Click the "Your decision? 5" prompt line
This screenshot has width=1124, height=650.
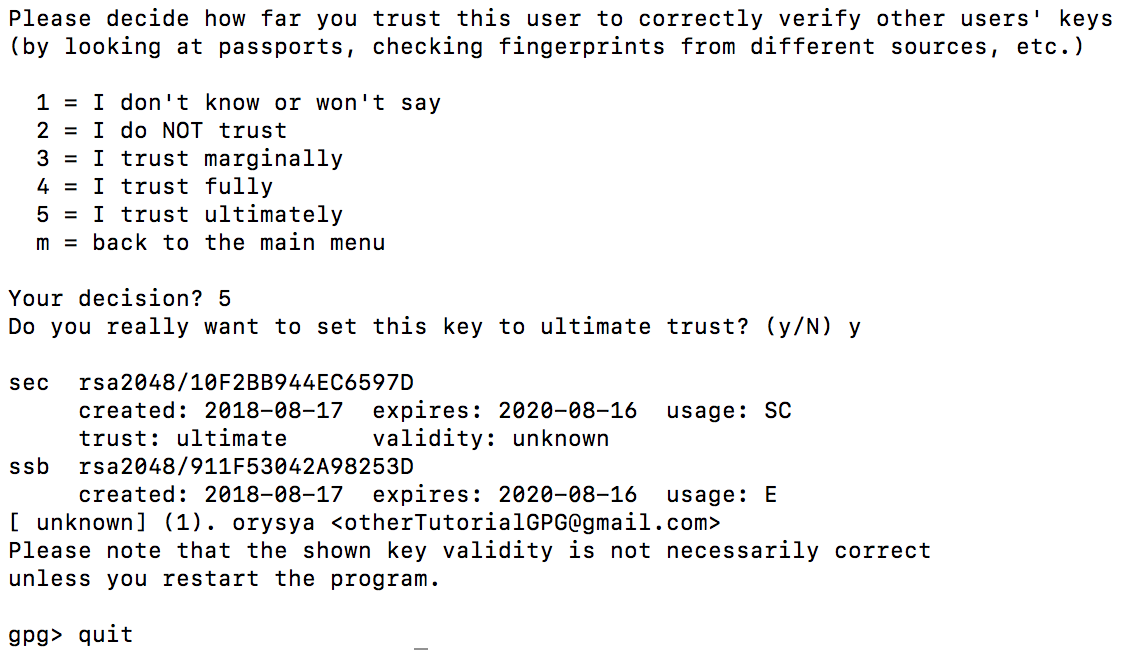pos(120,299)
